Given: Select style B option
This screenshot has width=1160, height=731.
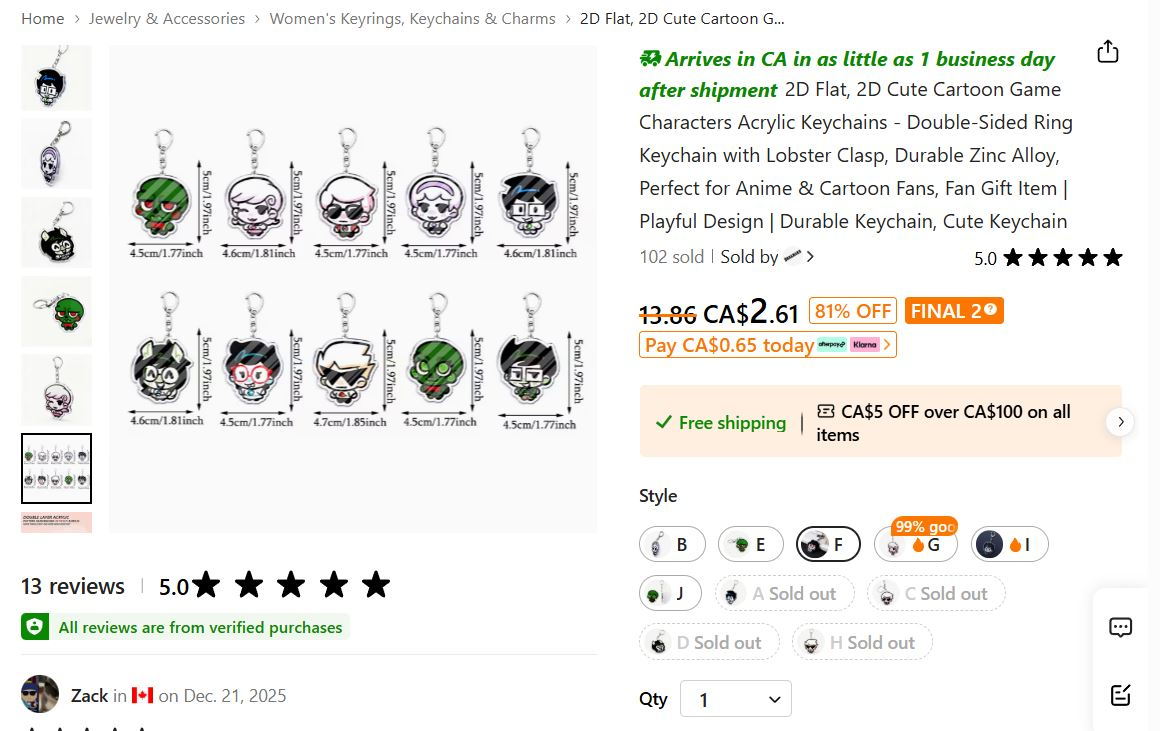Looking at the screenshot, I should click(x=672, y=545).
